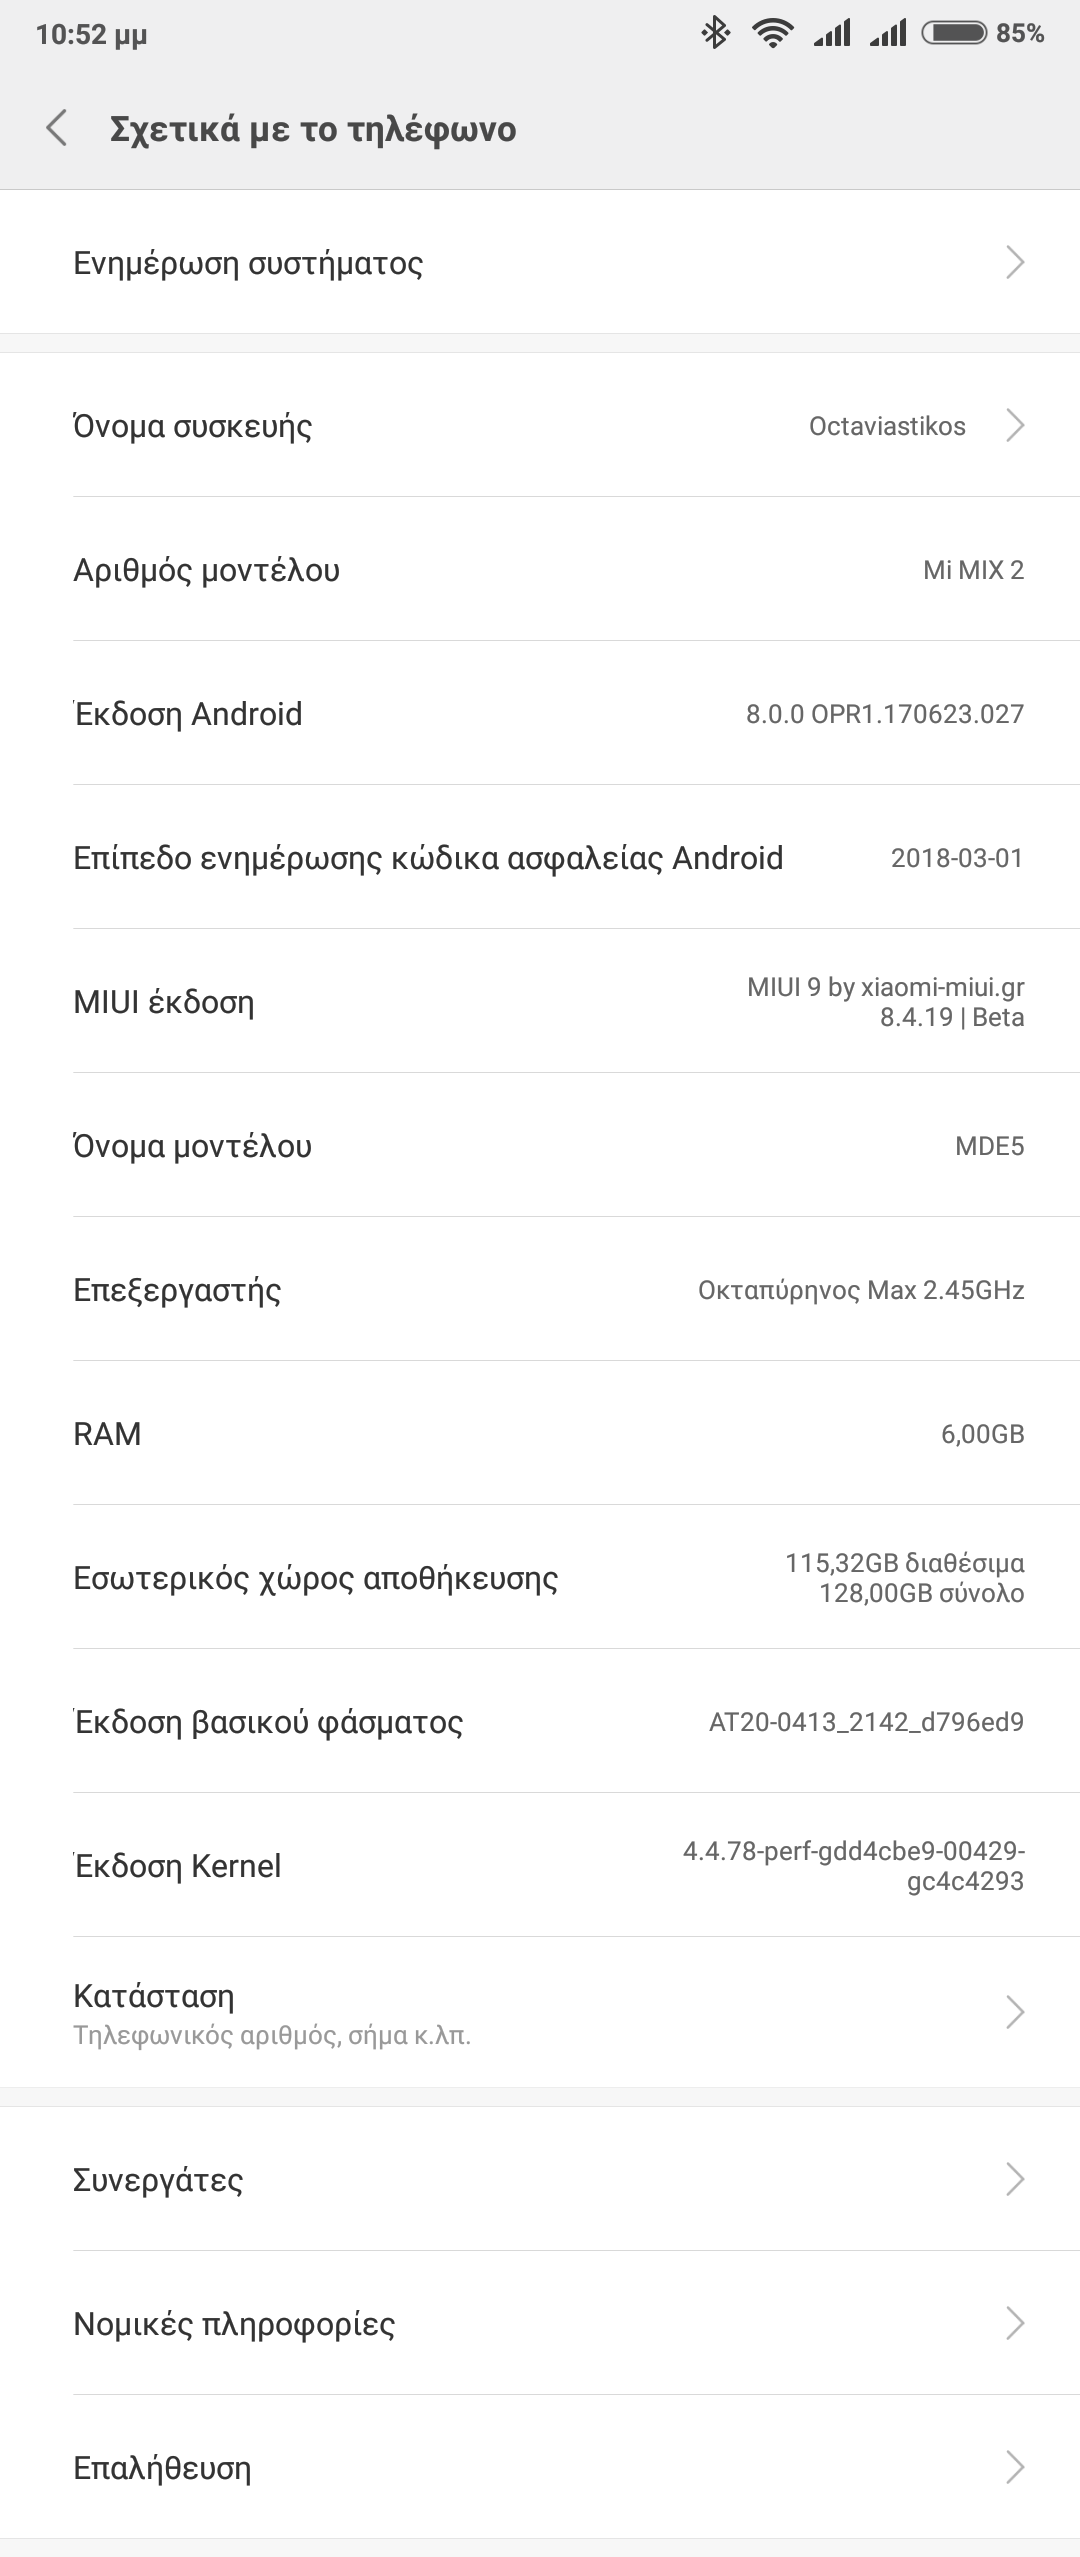Tap Εσωτερικός χώρος αποθήκευσης row
The image size is (1080, 2557).
point(540,1578)
